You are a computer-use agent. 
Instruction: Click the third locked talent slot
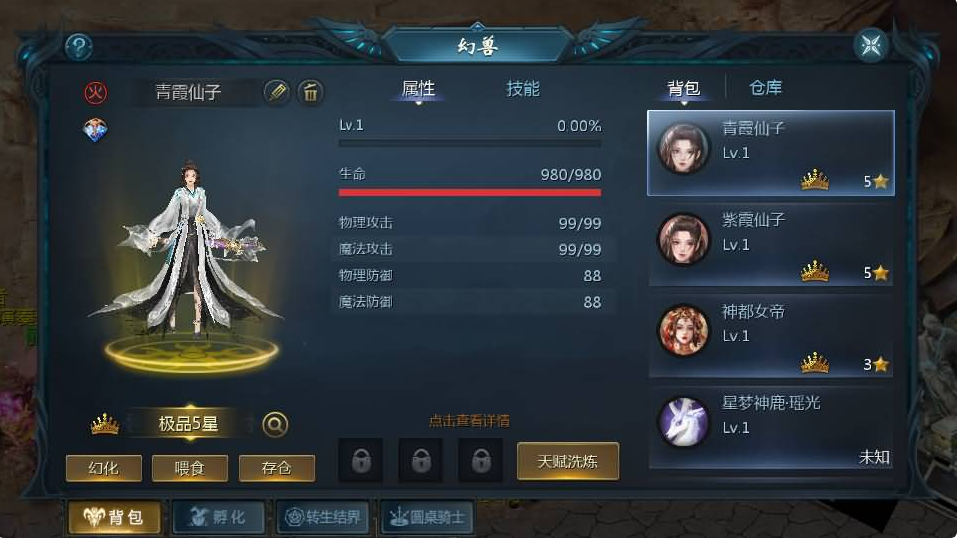481,461
